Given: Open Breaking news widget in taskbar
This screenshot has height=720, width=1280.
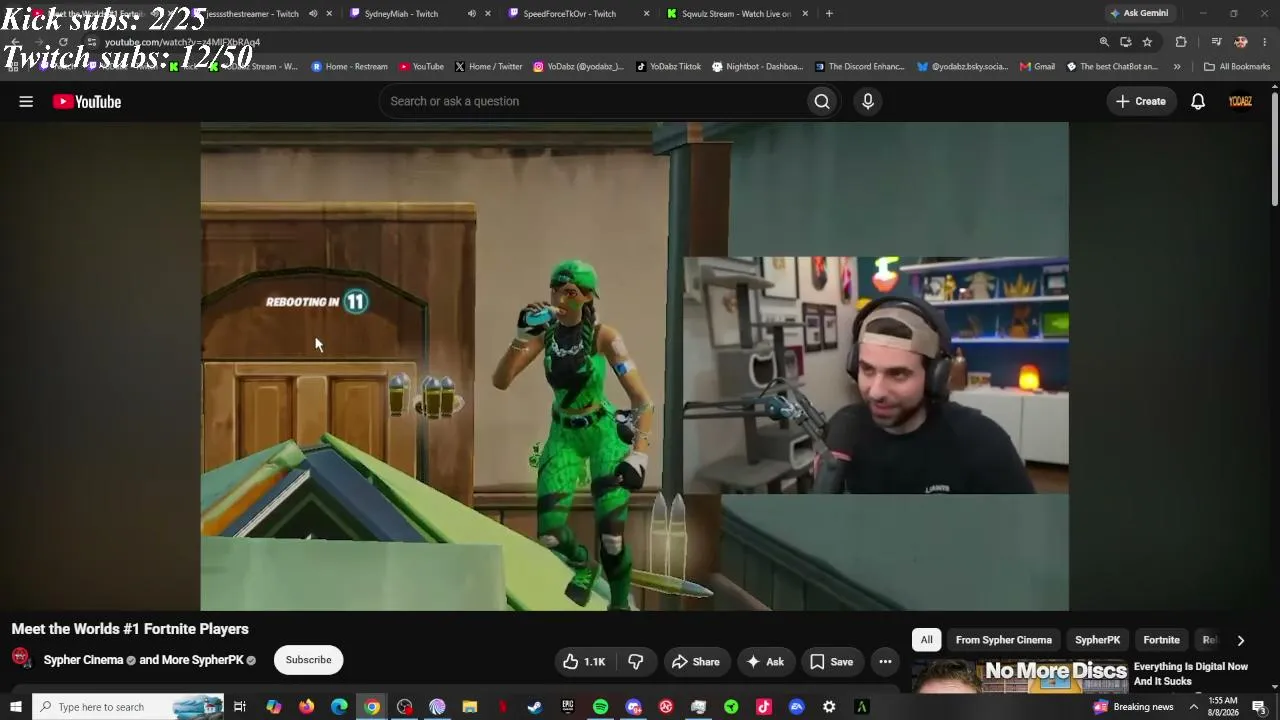Looking at the screenshot, I should [x=1134, y=707].
